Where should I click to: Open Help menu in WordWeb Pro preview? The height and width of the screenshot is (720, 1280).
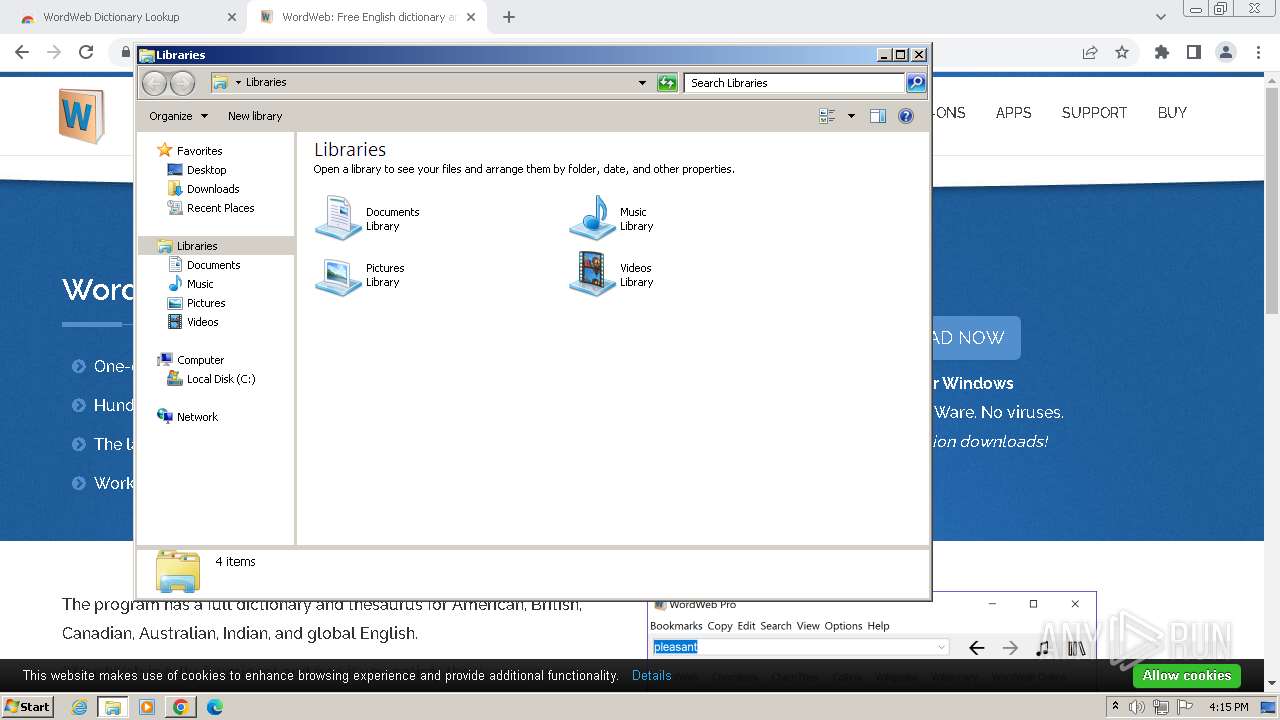(x=878, y=626)
